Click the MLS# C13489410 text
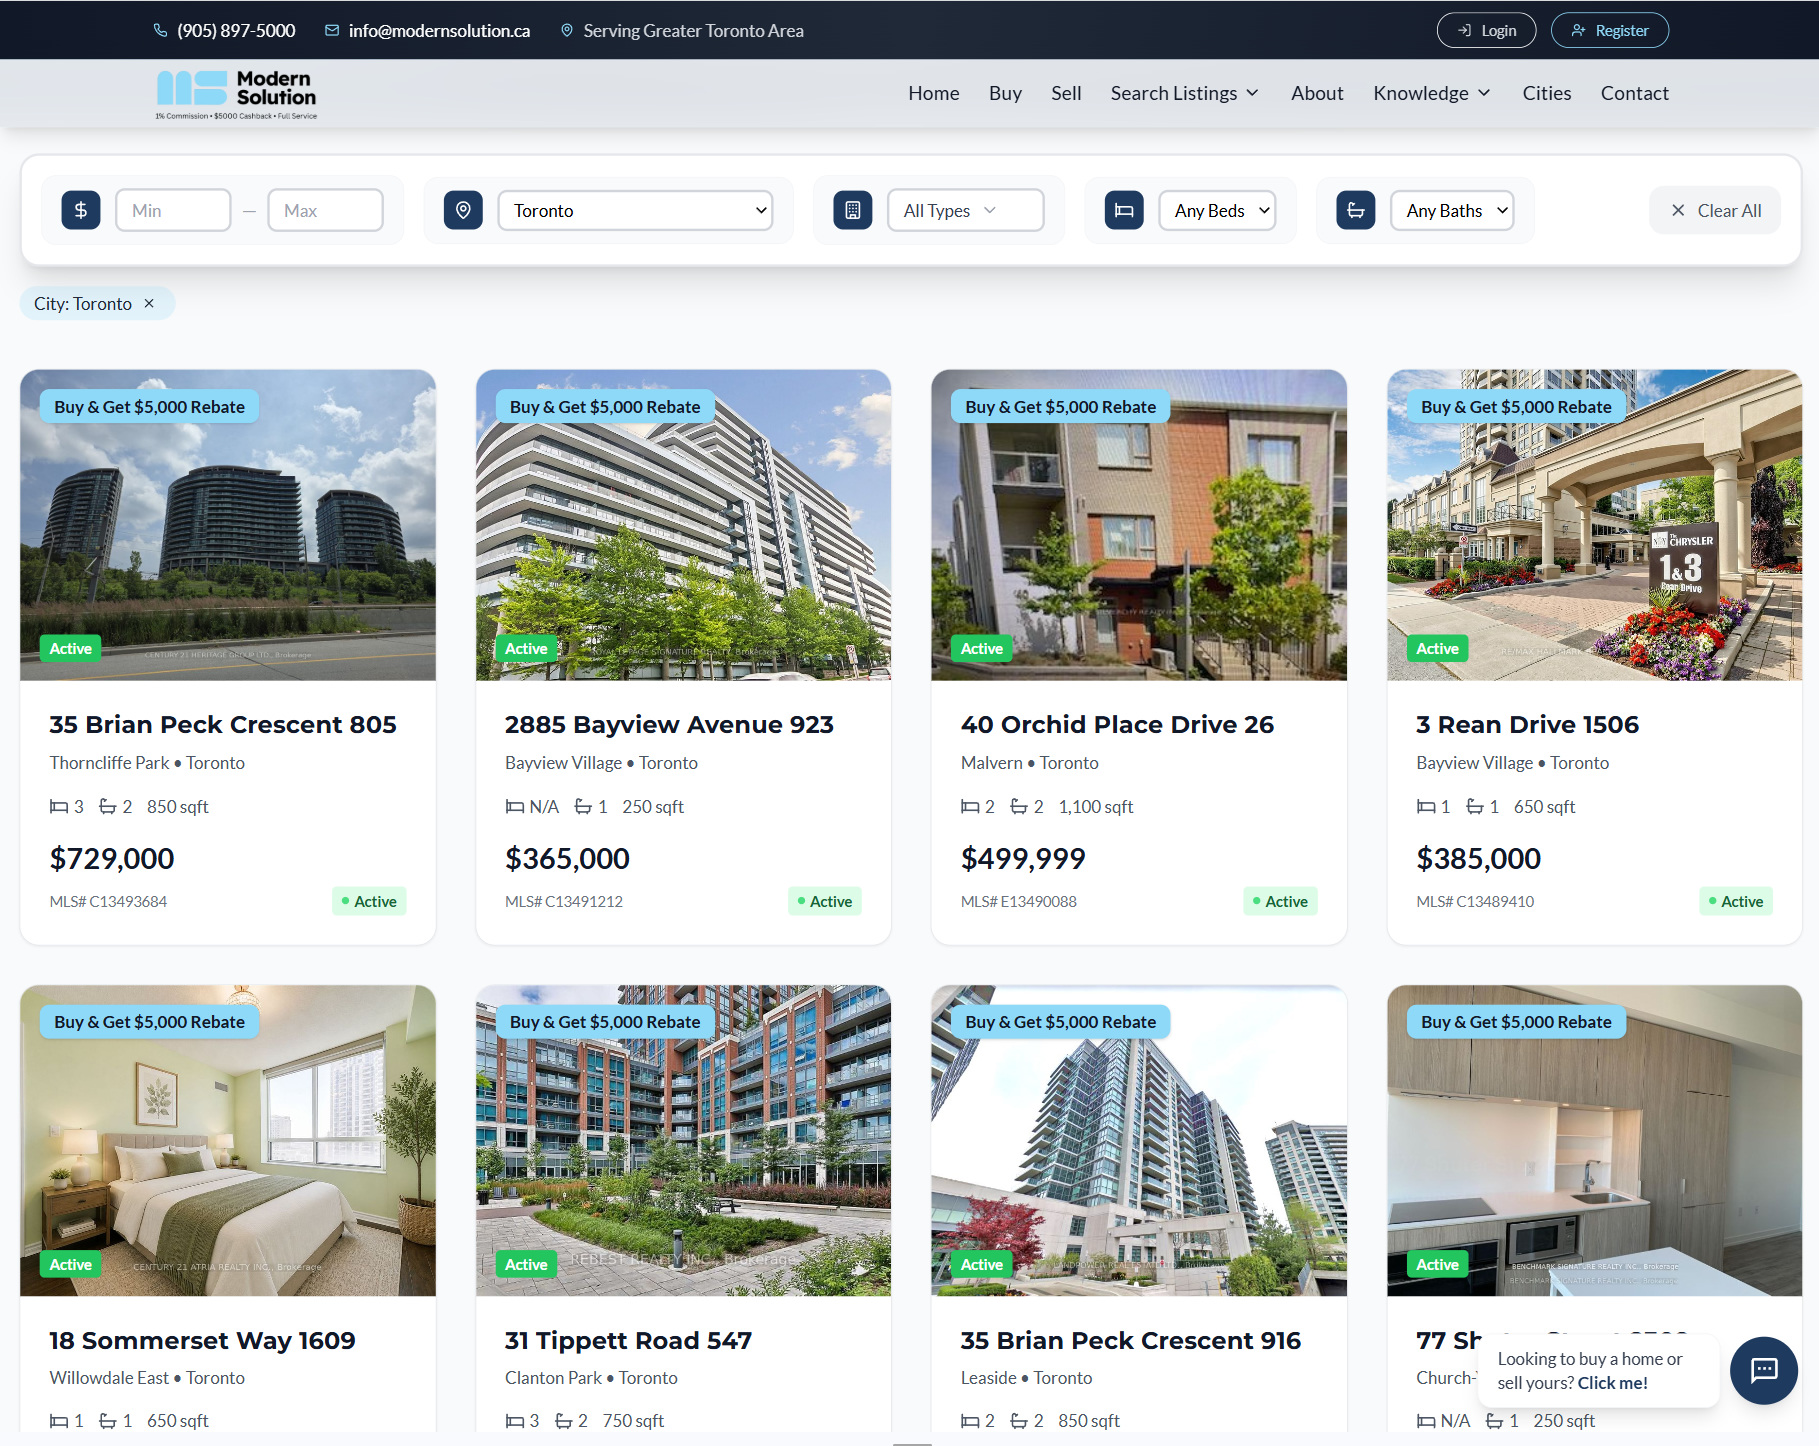 pos(1475,901)
